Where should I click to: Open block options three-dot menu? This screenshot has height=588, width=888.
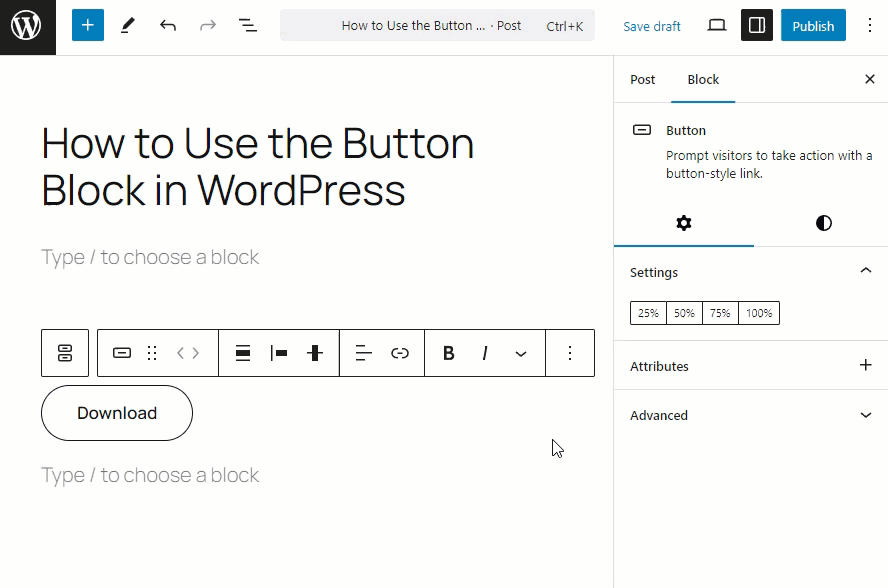tap(570, 353)
